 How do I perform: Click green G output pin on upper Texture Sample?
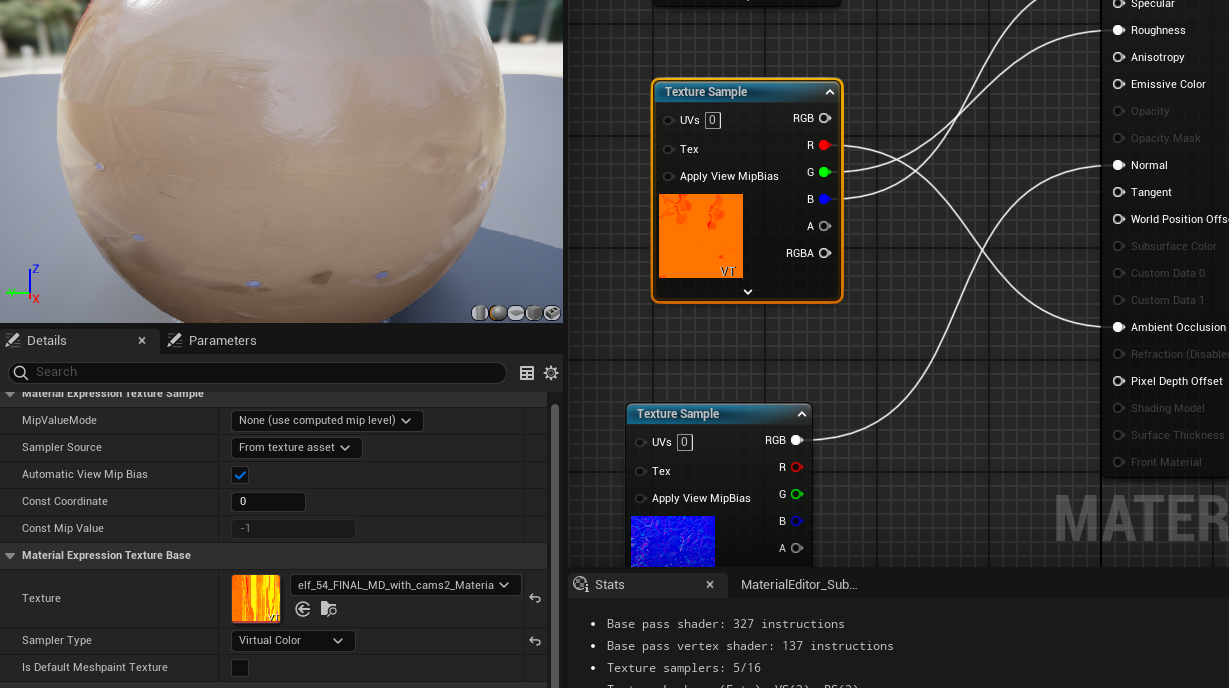pyautogui.click(x=824, y=172)
